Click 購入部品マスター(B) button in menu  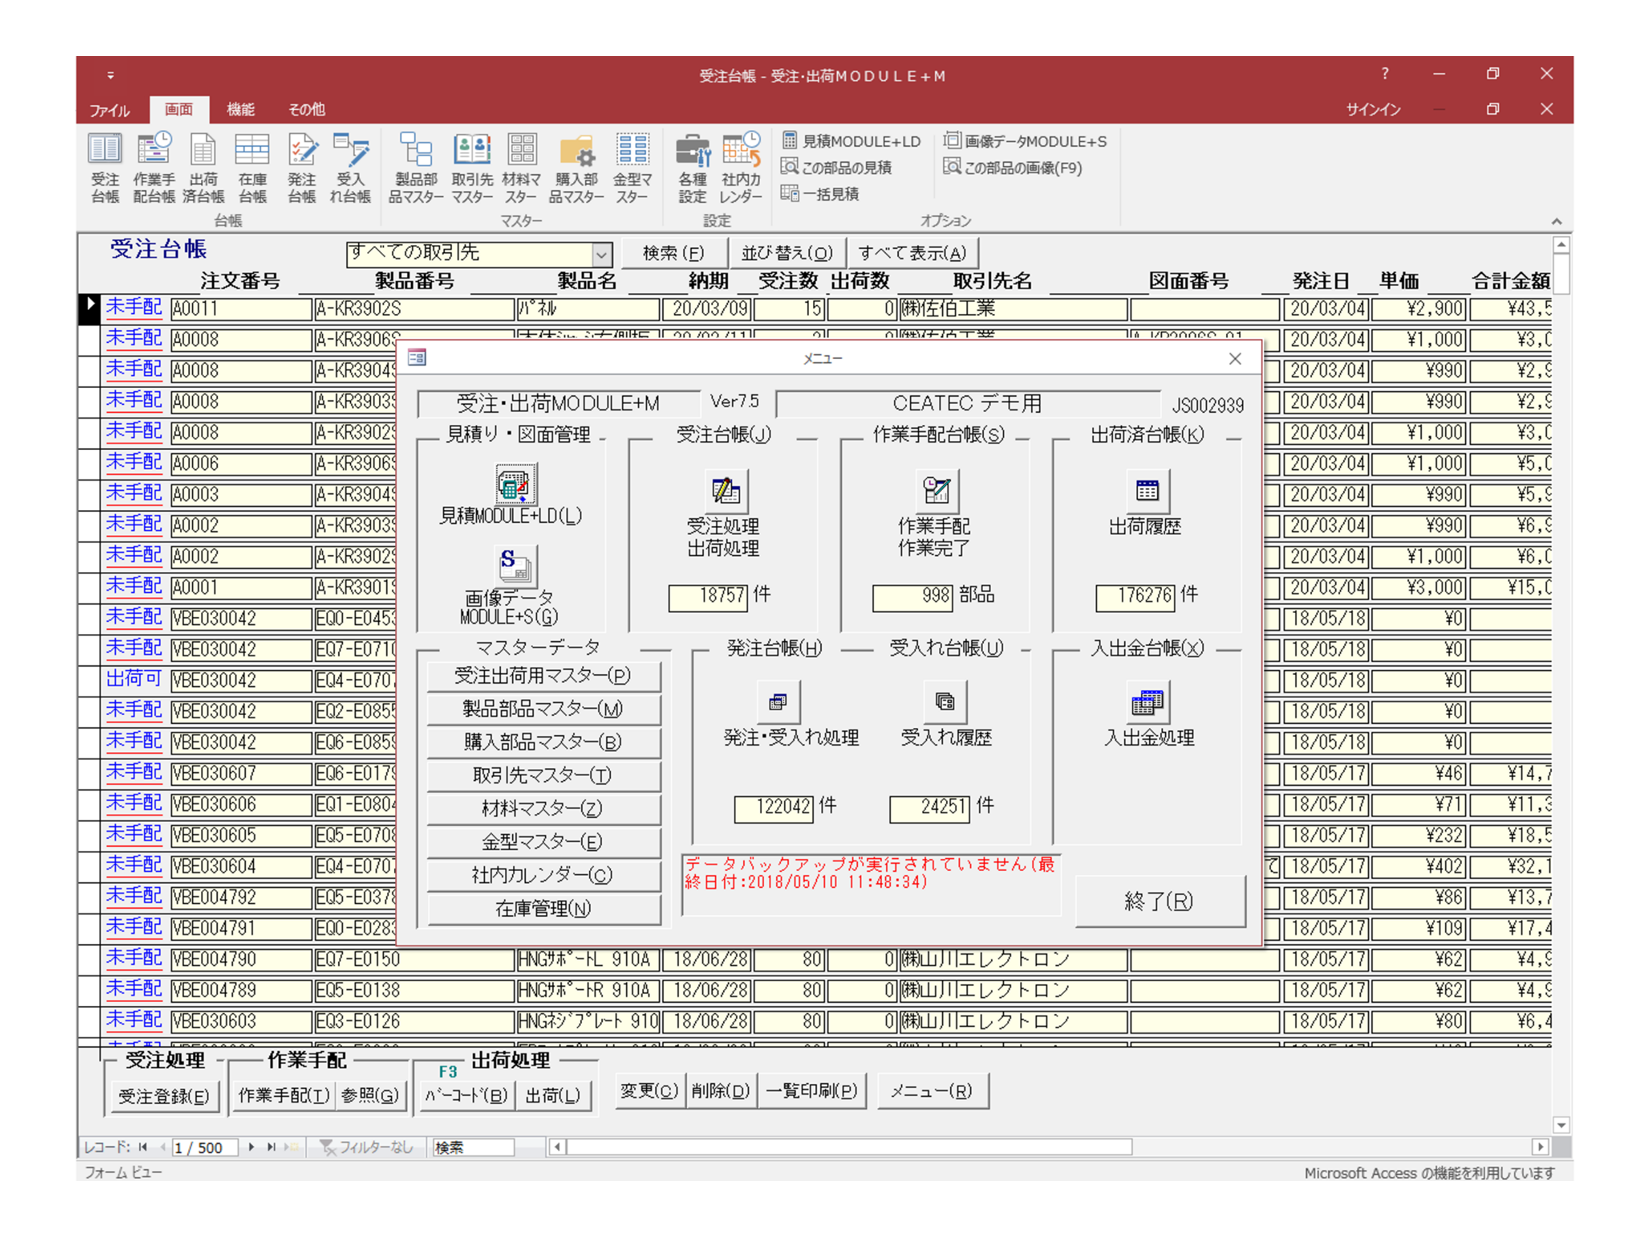pos(543,742)
